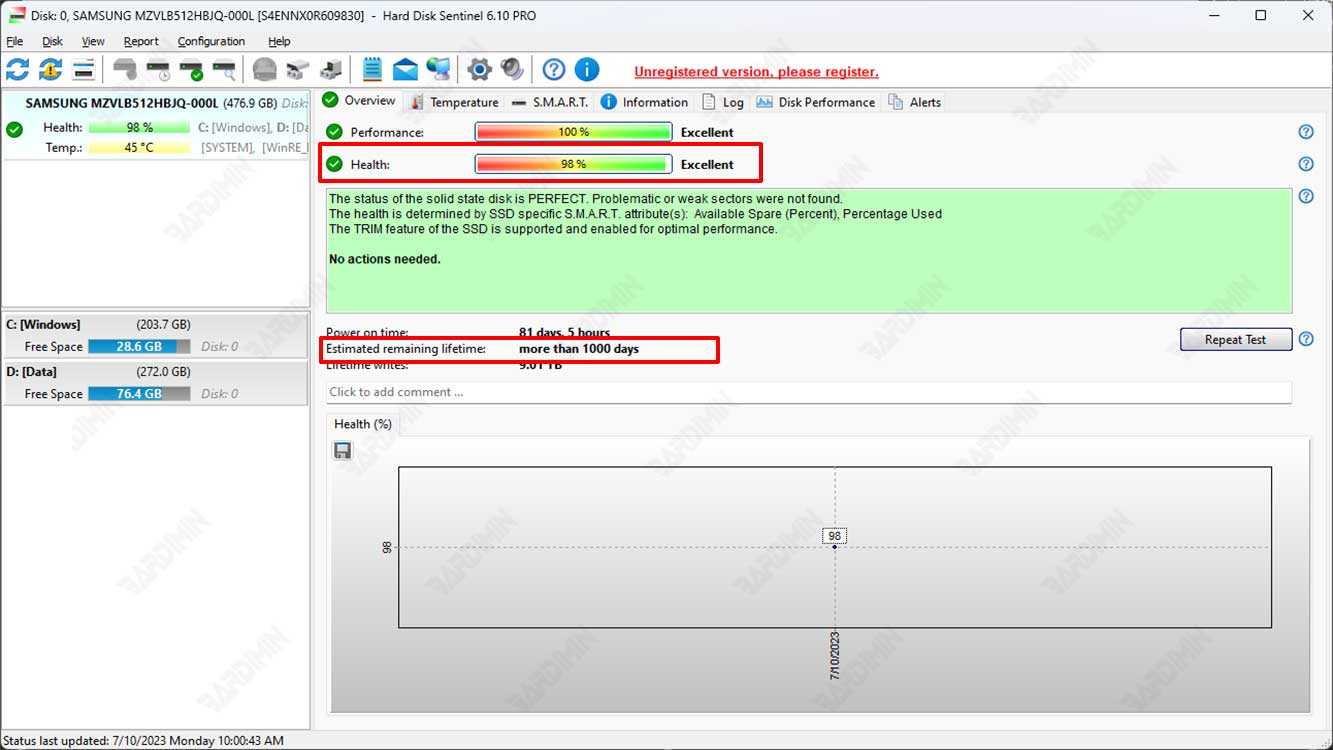The width and height of the screenshot is (1333, 750).
Task: Click the status last updated text
Action: pos(144,741)
